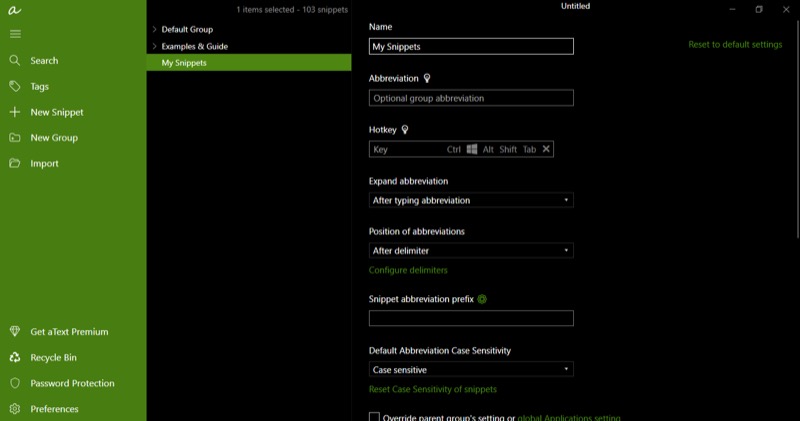Toggle the Windows key hotkey modifier
Screen dimensions: 800x421
[472, 149]
